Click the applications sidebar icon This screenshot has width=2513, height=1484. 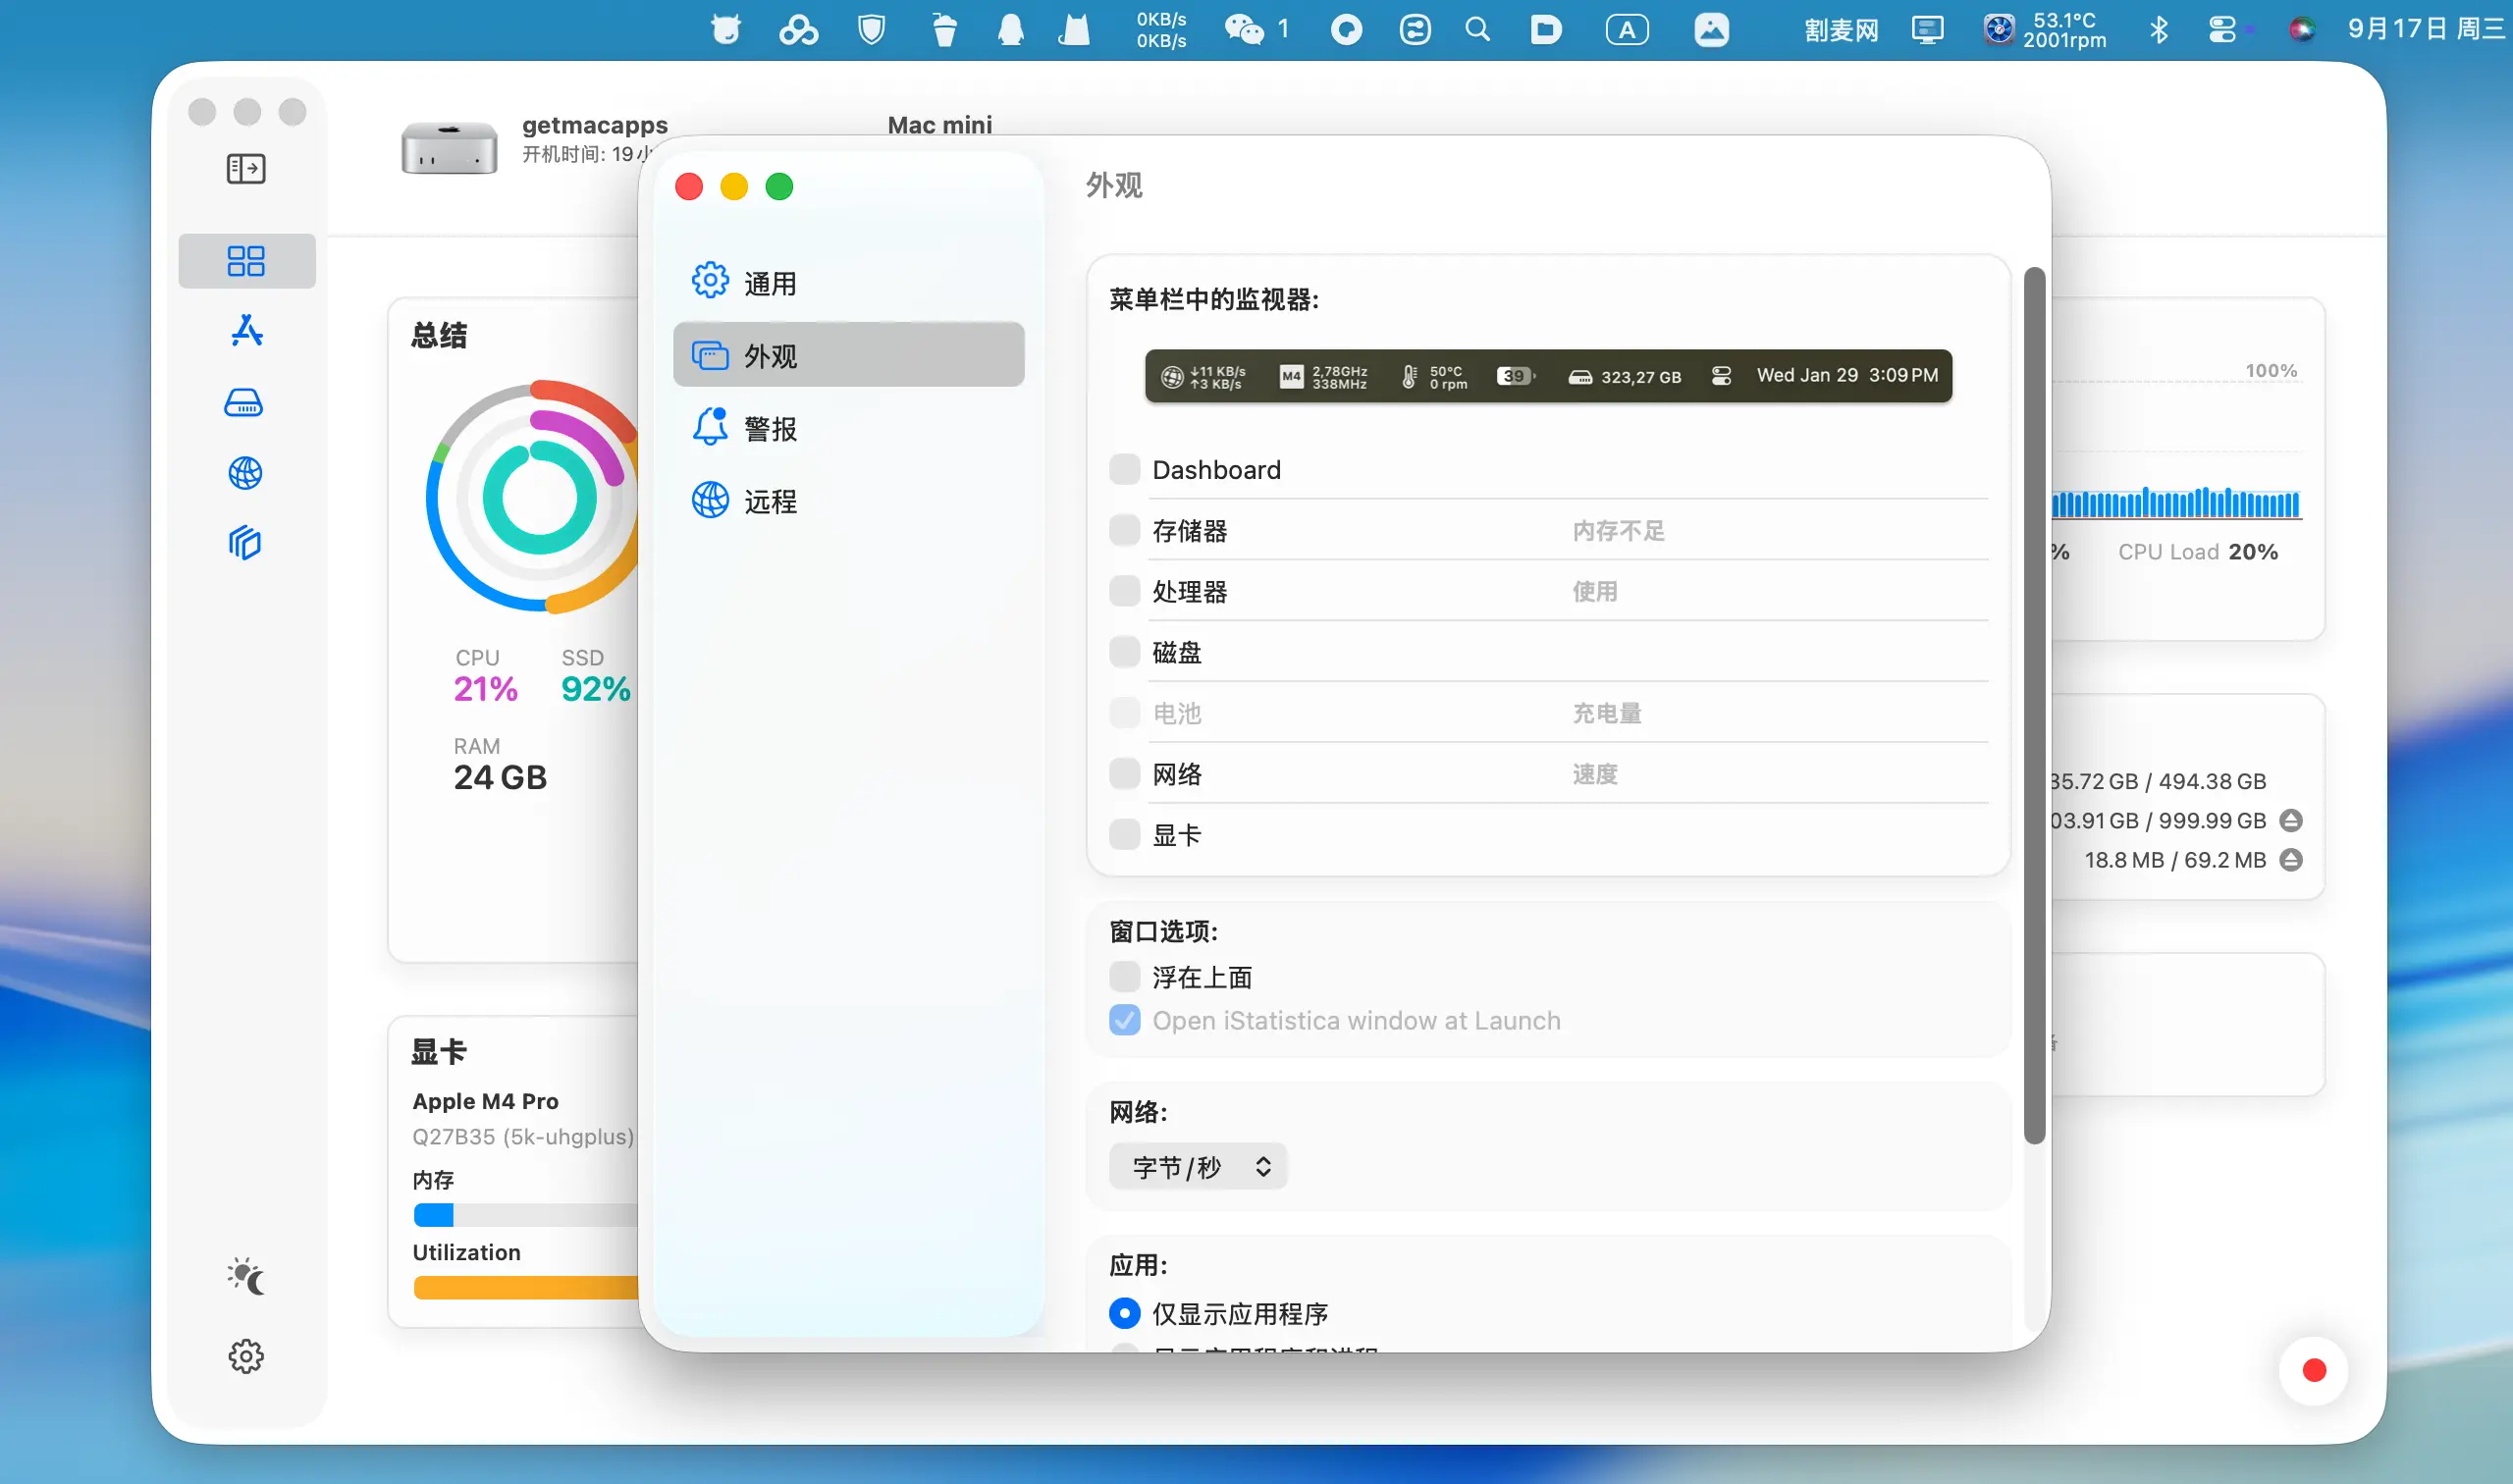click(245, 331)
